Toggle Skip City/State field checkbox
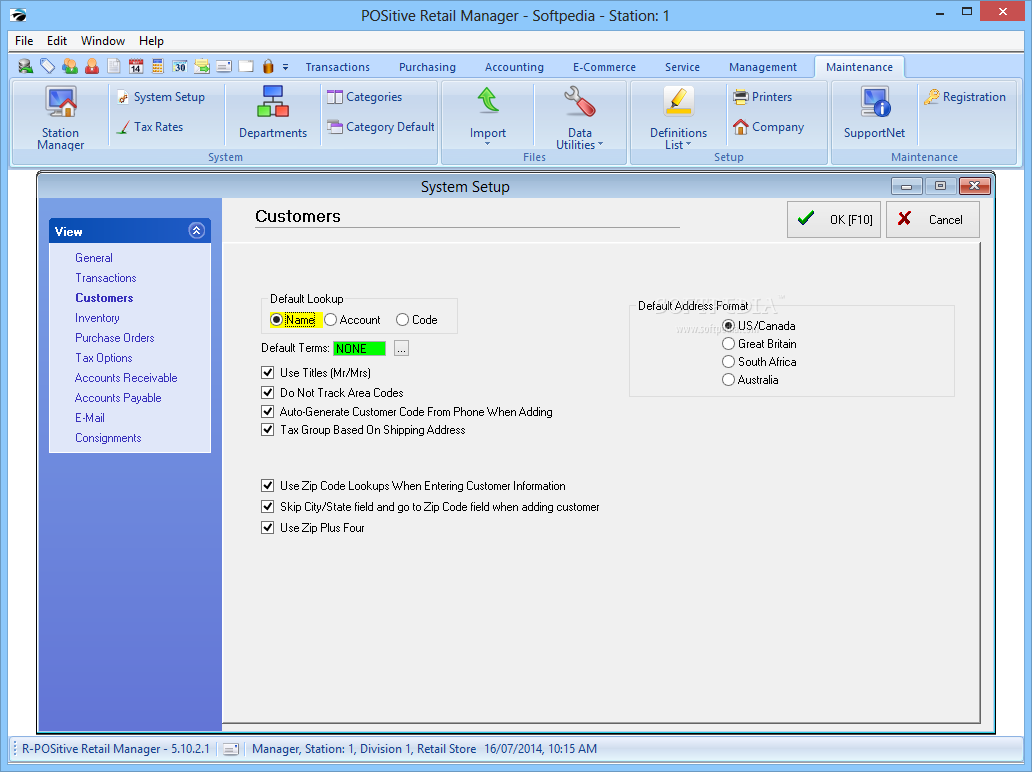 (267, 507)
